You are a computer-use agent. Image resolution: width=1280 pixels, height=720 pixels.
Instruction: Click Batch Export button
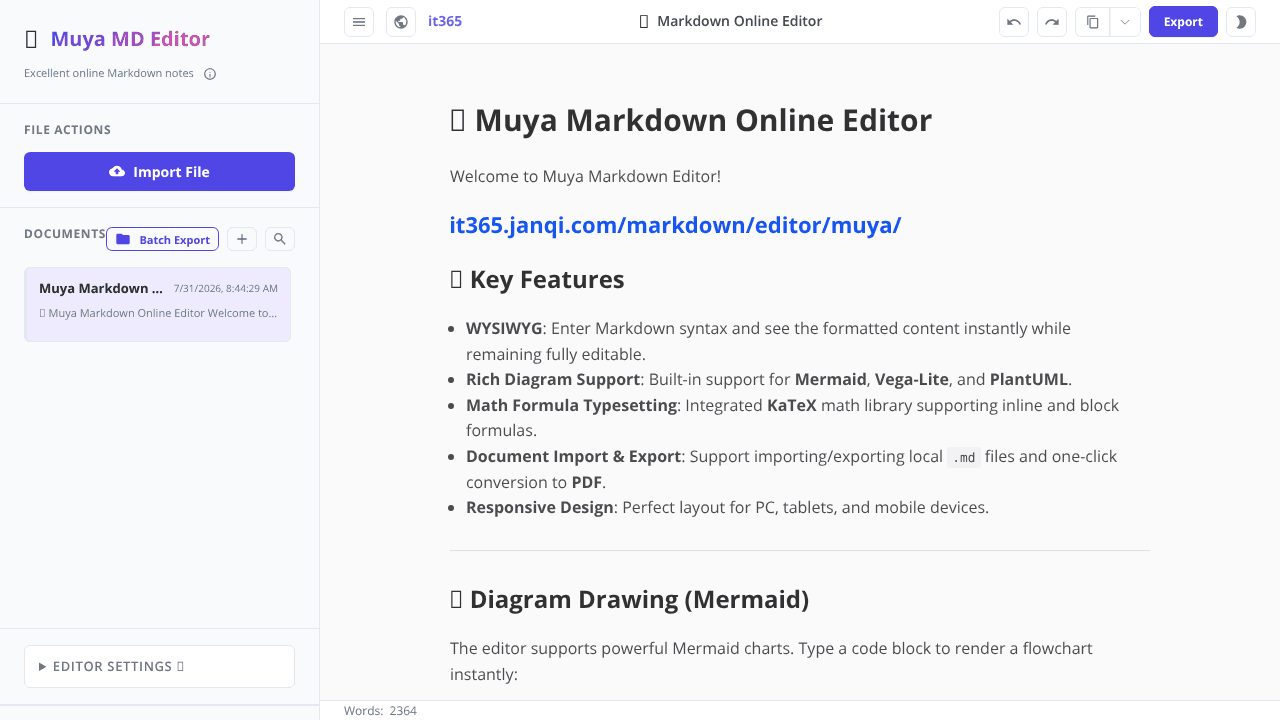click(x=162, y=239)
